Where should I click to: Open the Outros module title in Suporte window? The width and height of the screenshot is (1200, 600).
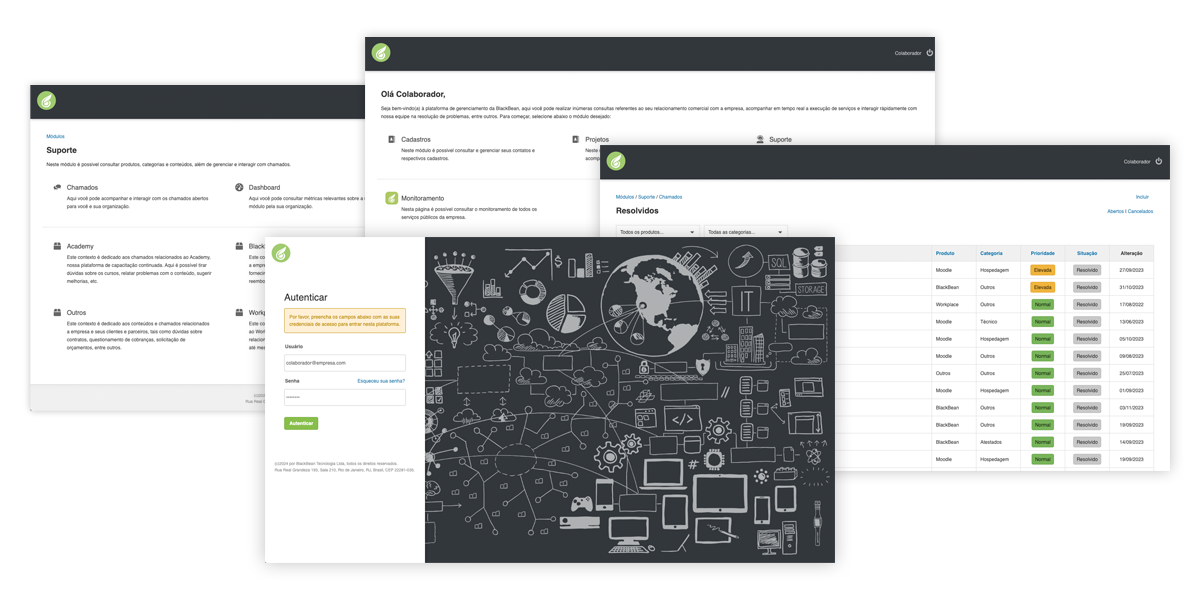click(76, 313)
